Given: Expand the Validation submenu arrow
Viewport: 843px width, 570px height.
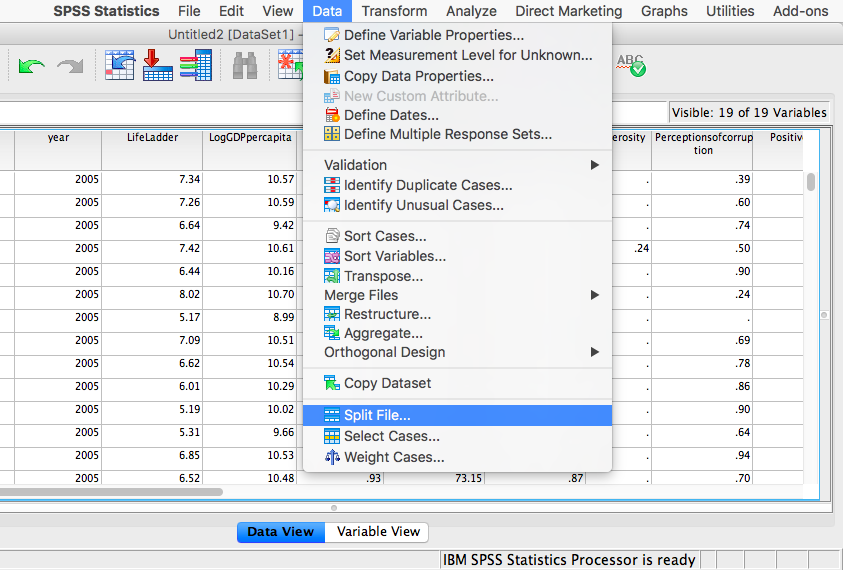Looking at the screenshot, I should click(594, 165).
